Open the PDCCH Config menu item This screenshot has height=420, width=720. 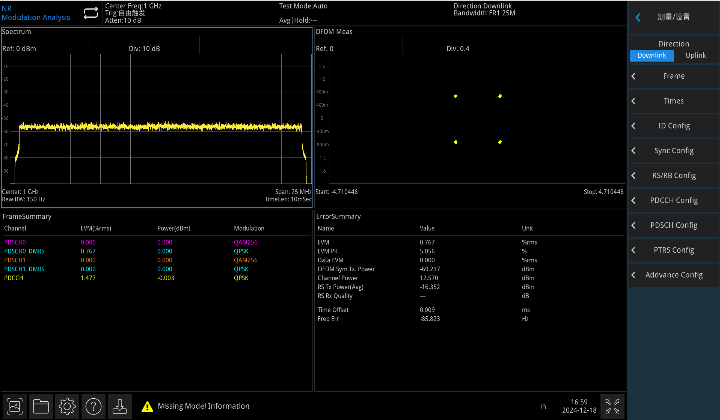tap(673, 200)
